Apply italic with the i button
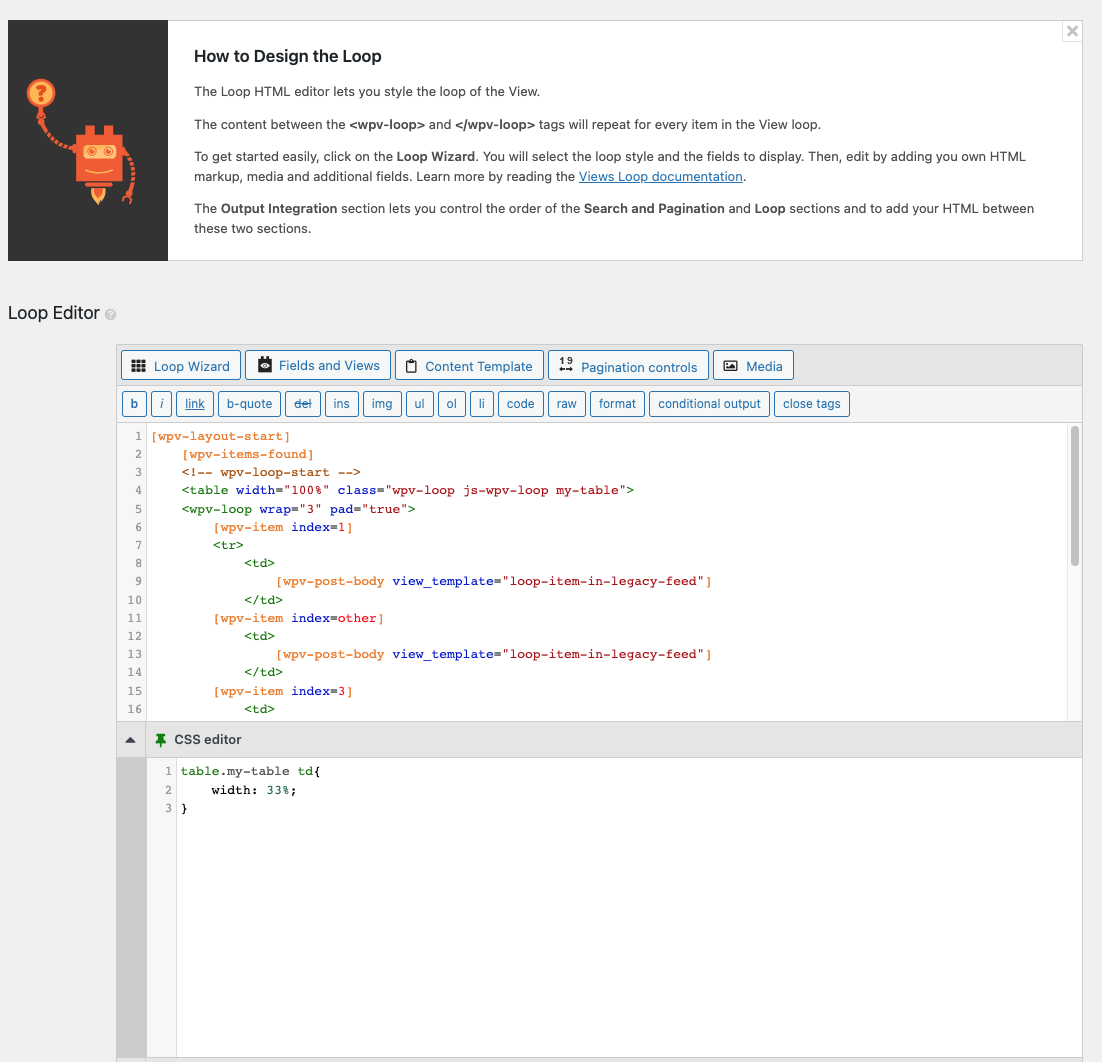Image resolution: width=1102 pixels, height=1062 pixels. coord(162,404)
